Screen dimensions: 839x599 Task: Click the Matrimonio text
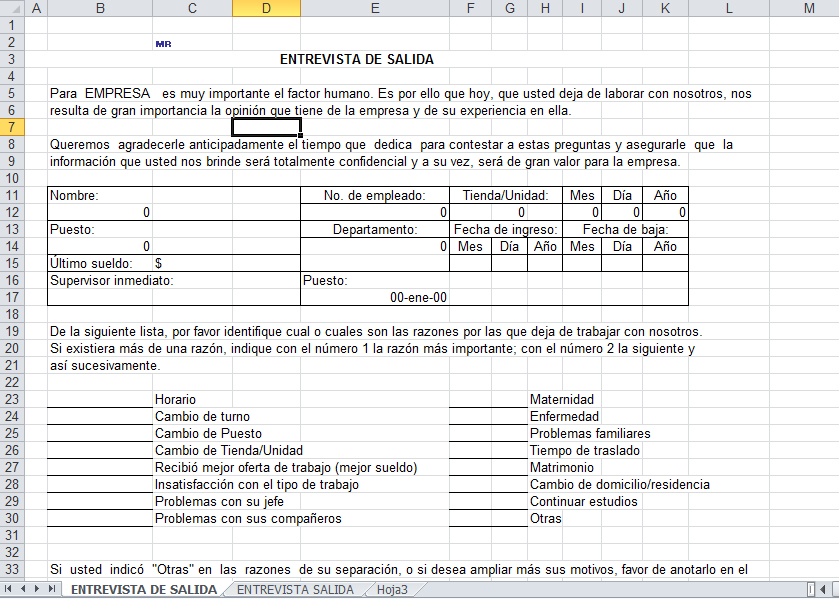point(562,467)
